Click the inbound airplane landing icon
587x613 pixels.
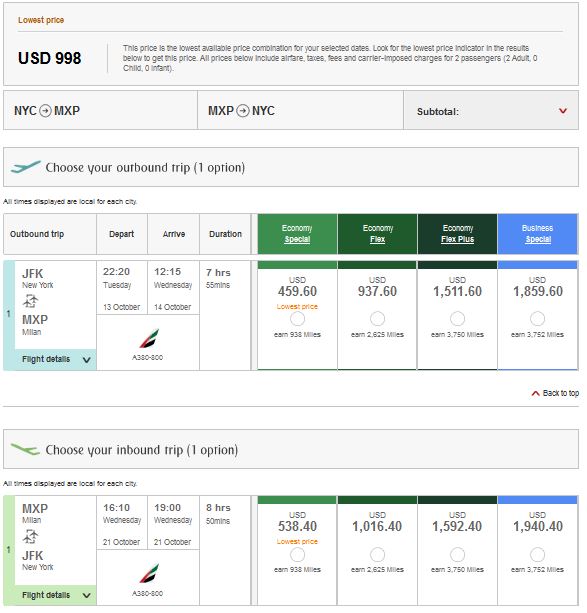tap(25, 449)
